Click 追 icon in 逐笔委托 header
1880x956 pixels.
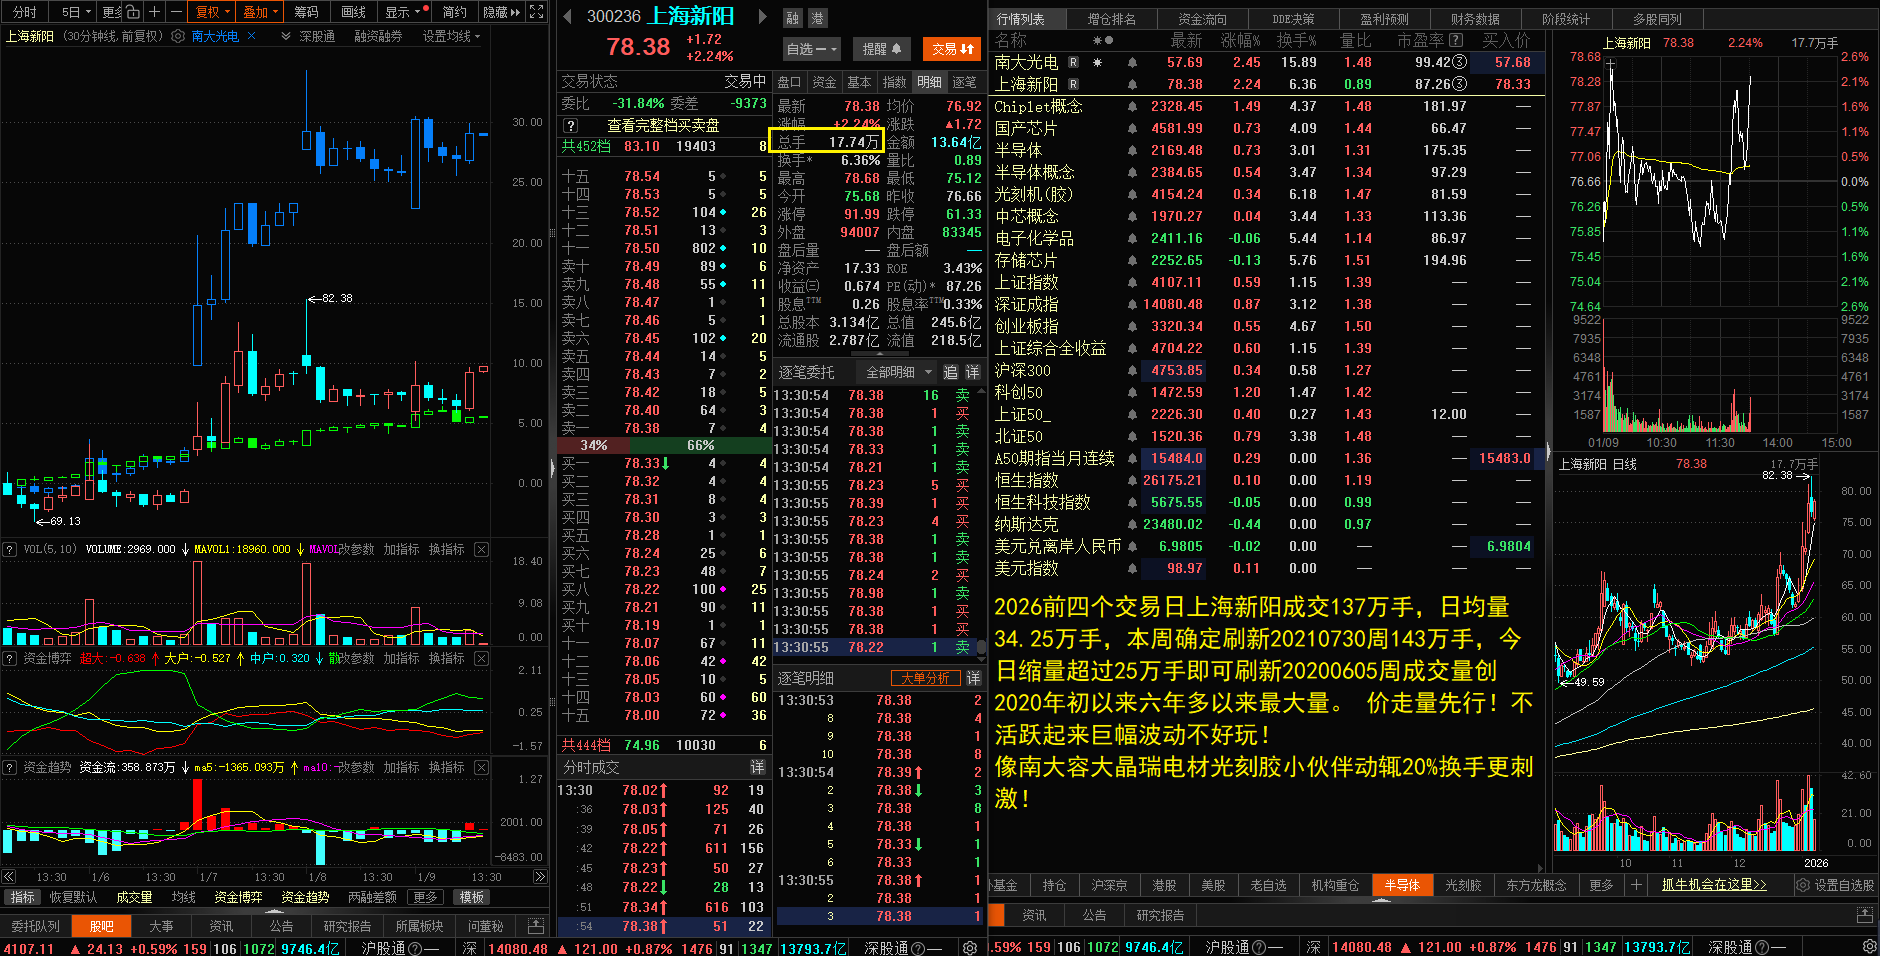tap(950, 372)
